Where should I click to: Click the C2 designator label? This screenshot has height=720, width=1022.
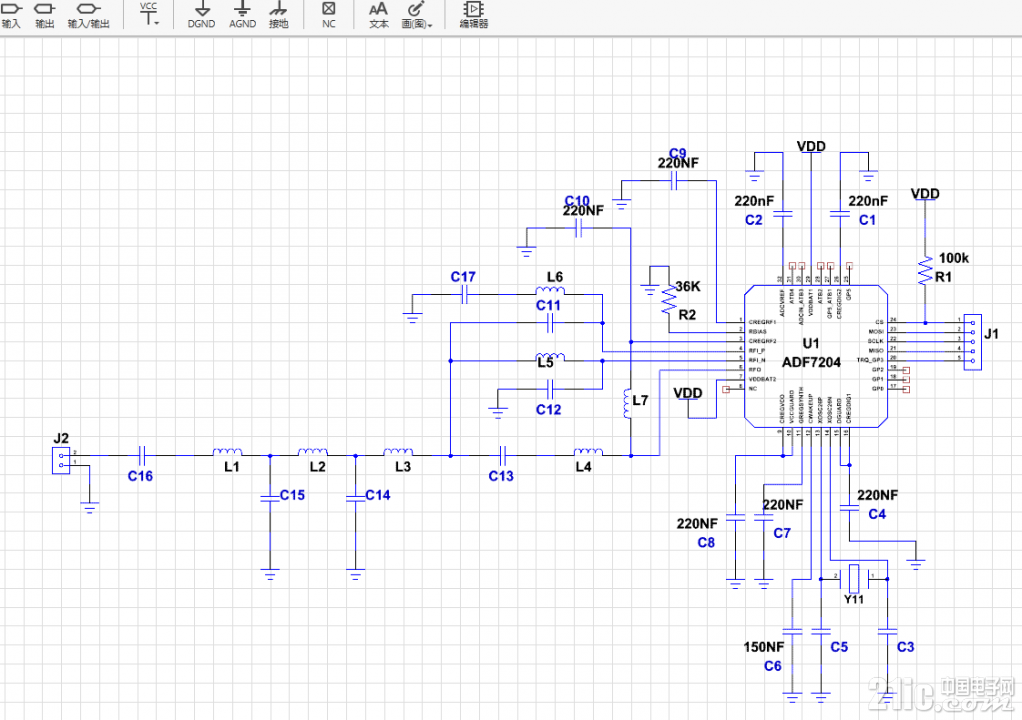[753, 220]
